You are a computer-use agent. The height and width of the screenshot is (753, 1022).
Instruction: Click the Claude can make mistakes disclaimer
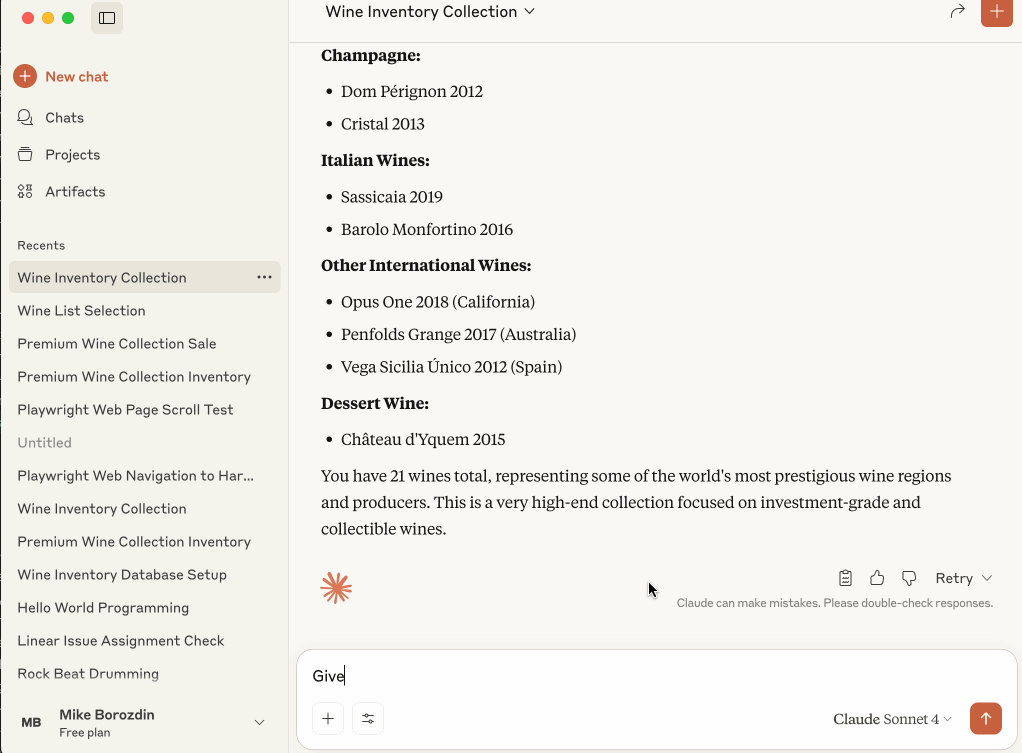[835, 603]
